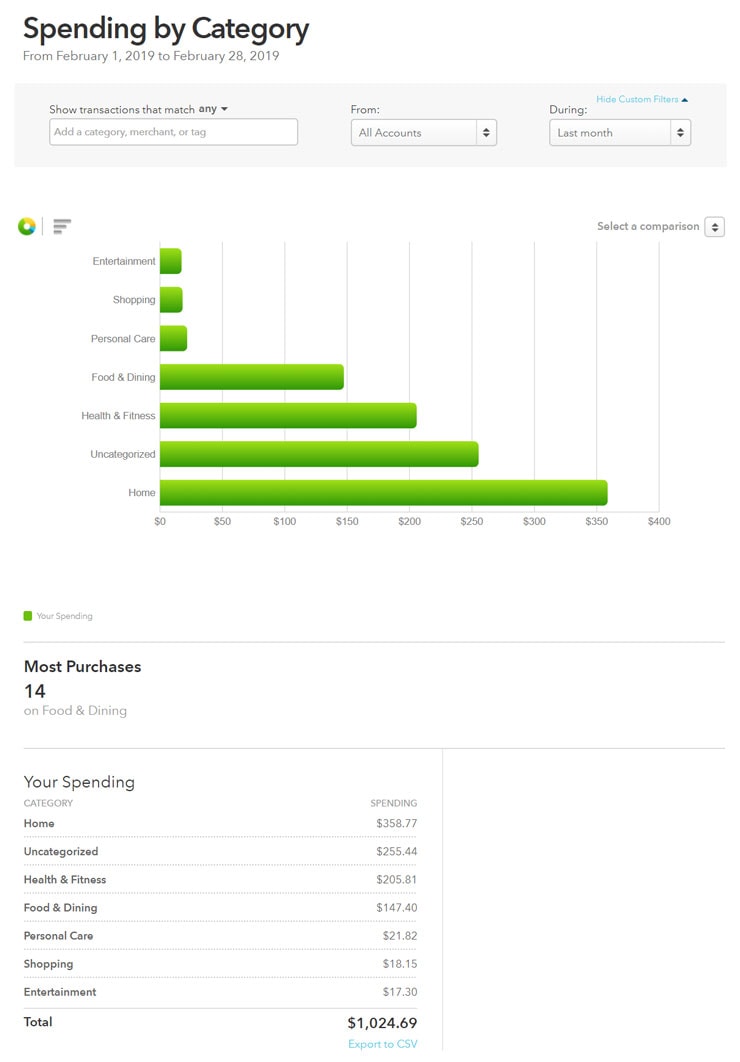Click the Personal Care bar in chart
The height and width of the screenshot is (1062, 740).
point(173,339)
